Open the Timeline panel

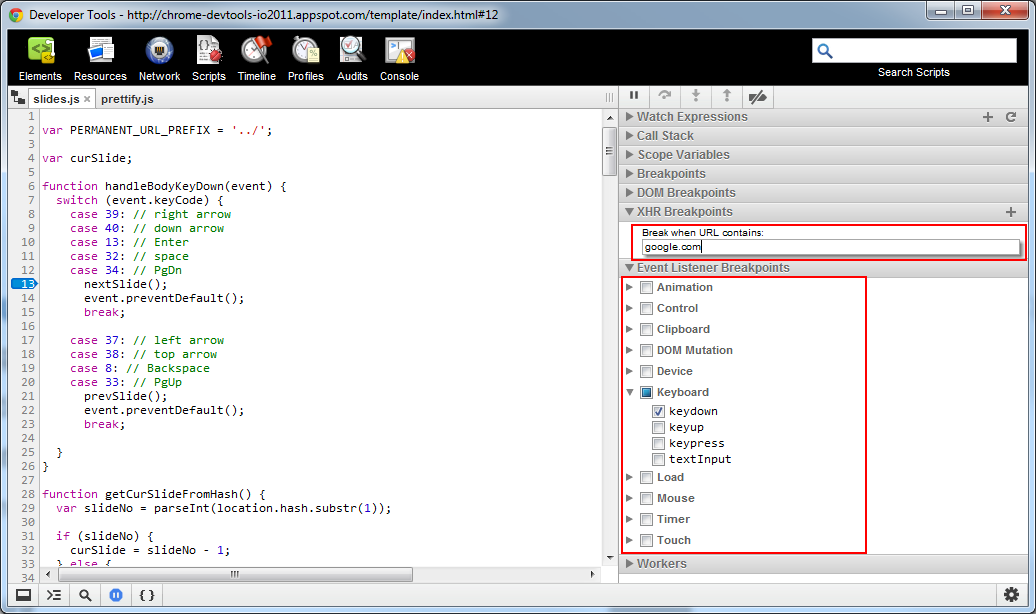[x=256, y=58]
